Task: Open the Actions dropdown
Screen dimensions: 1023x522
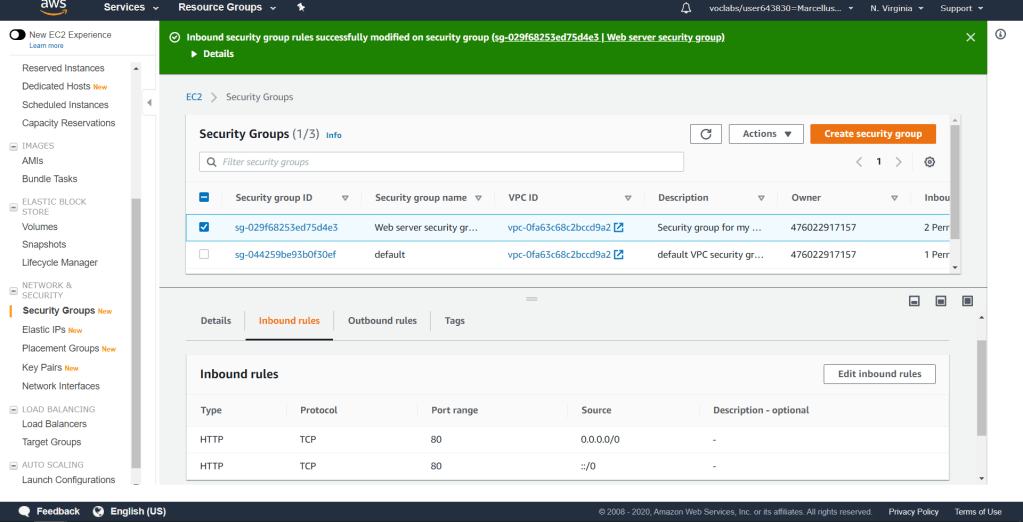Action: [x=766, y=134]
